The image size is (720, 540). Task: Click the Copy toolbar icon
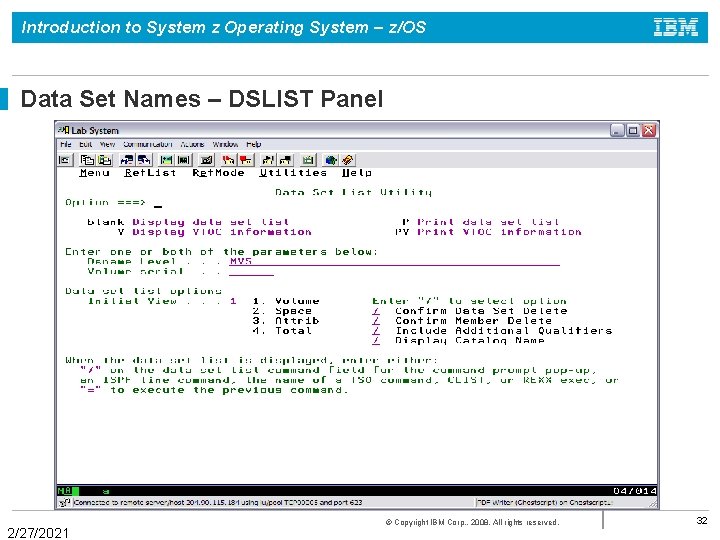87,160
